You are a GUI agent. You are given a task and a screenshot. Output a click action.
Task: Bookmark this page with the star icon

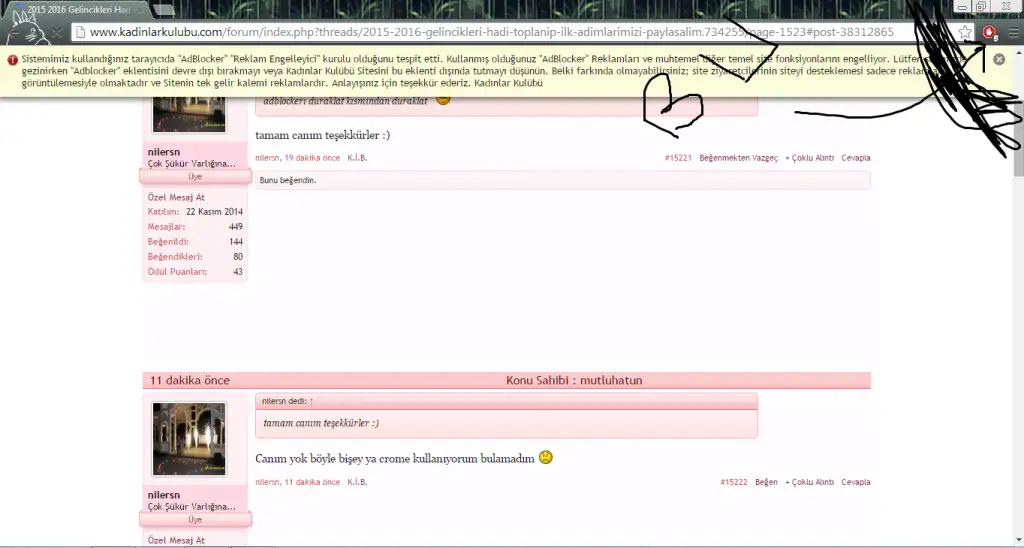[x=965, y=32]
